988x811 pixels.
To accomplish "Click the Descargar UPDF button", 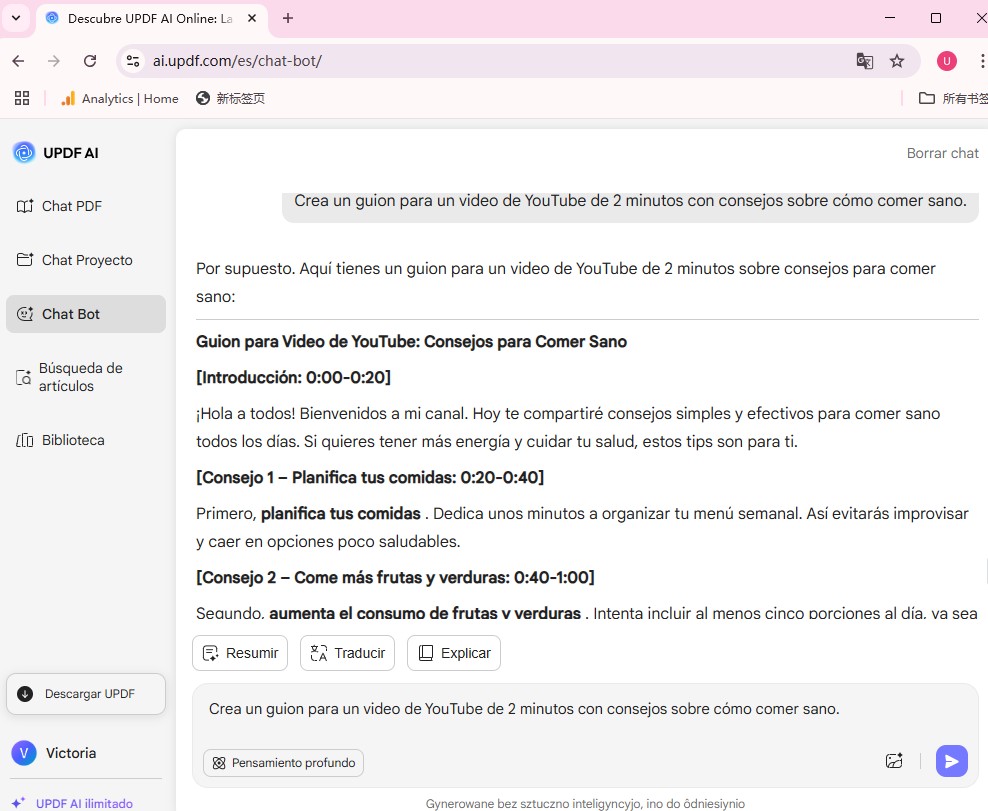I will (x=86, y=694).
